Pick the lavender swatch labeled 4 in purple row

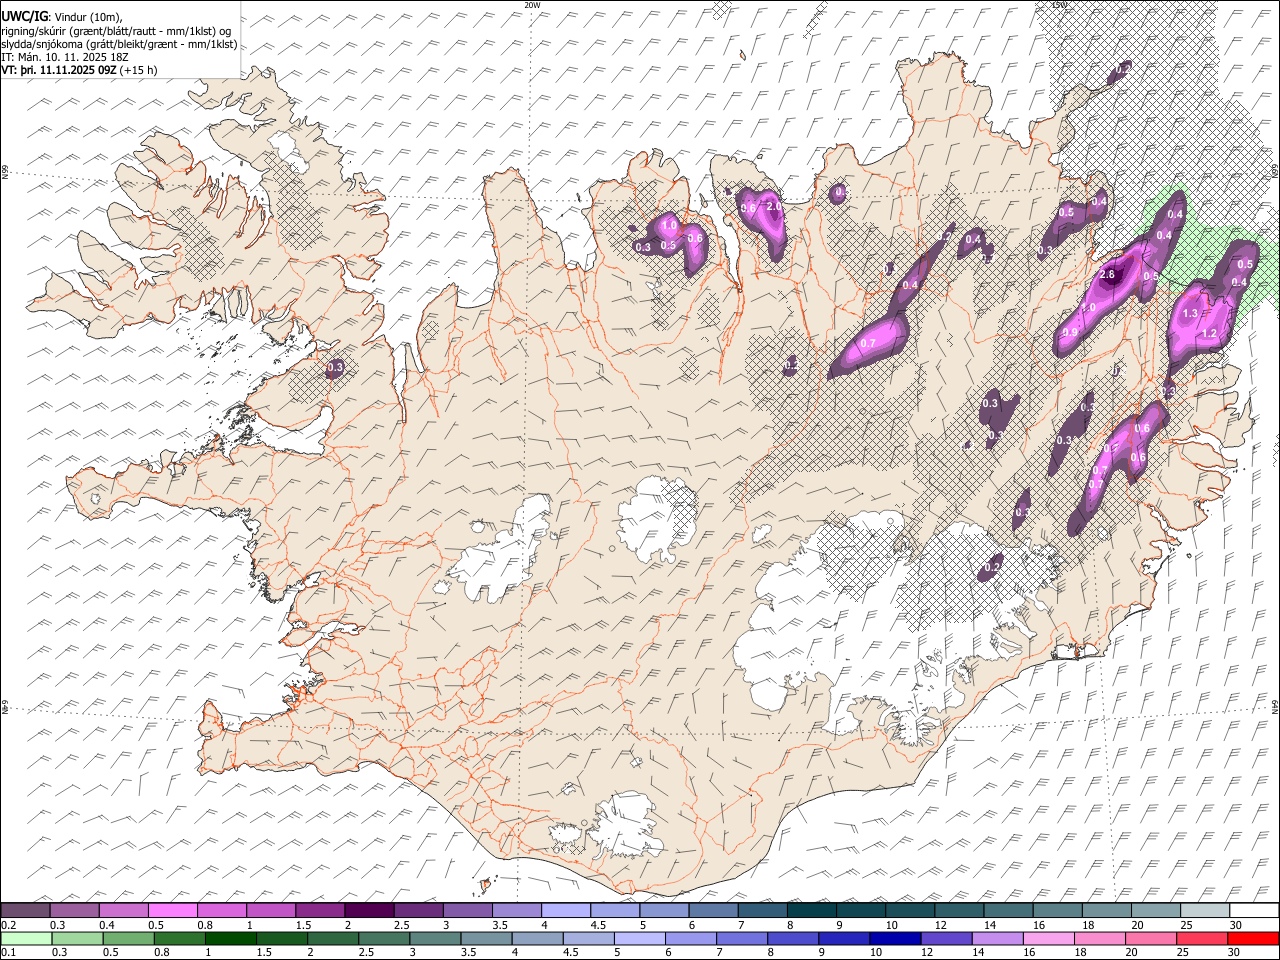tap(565, 910)
